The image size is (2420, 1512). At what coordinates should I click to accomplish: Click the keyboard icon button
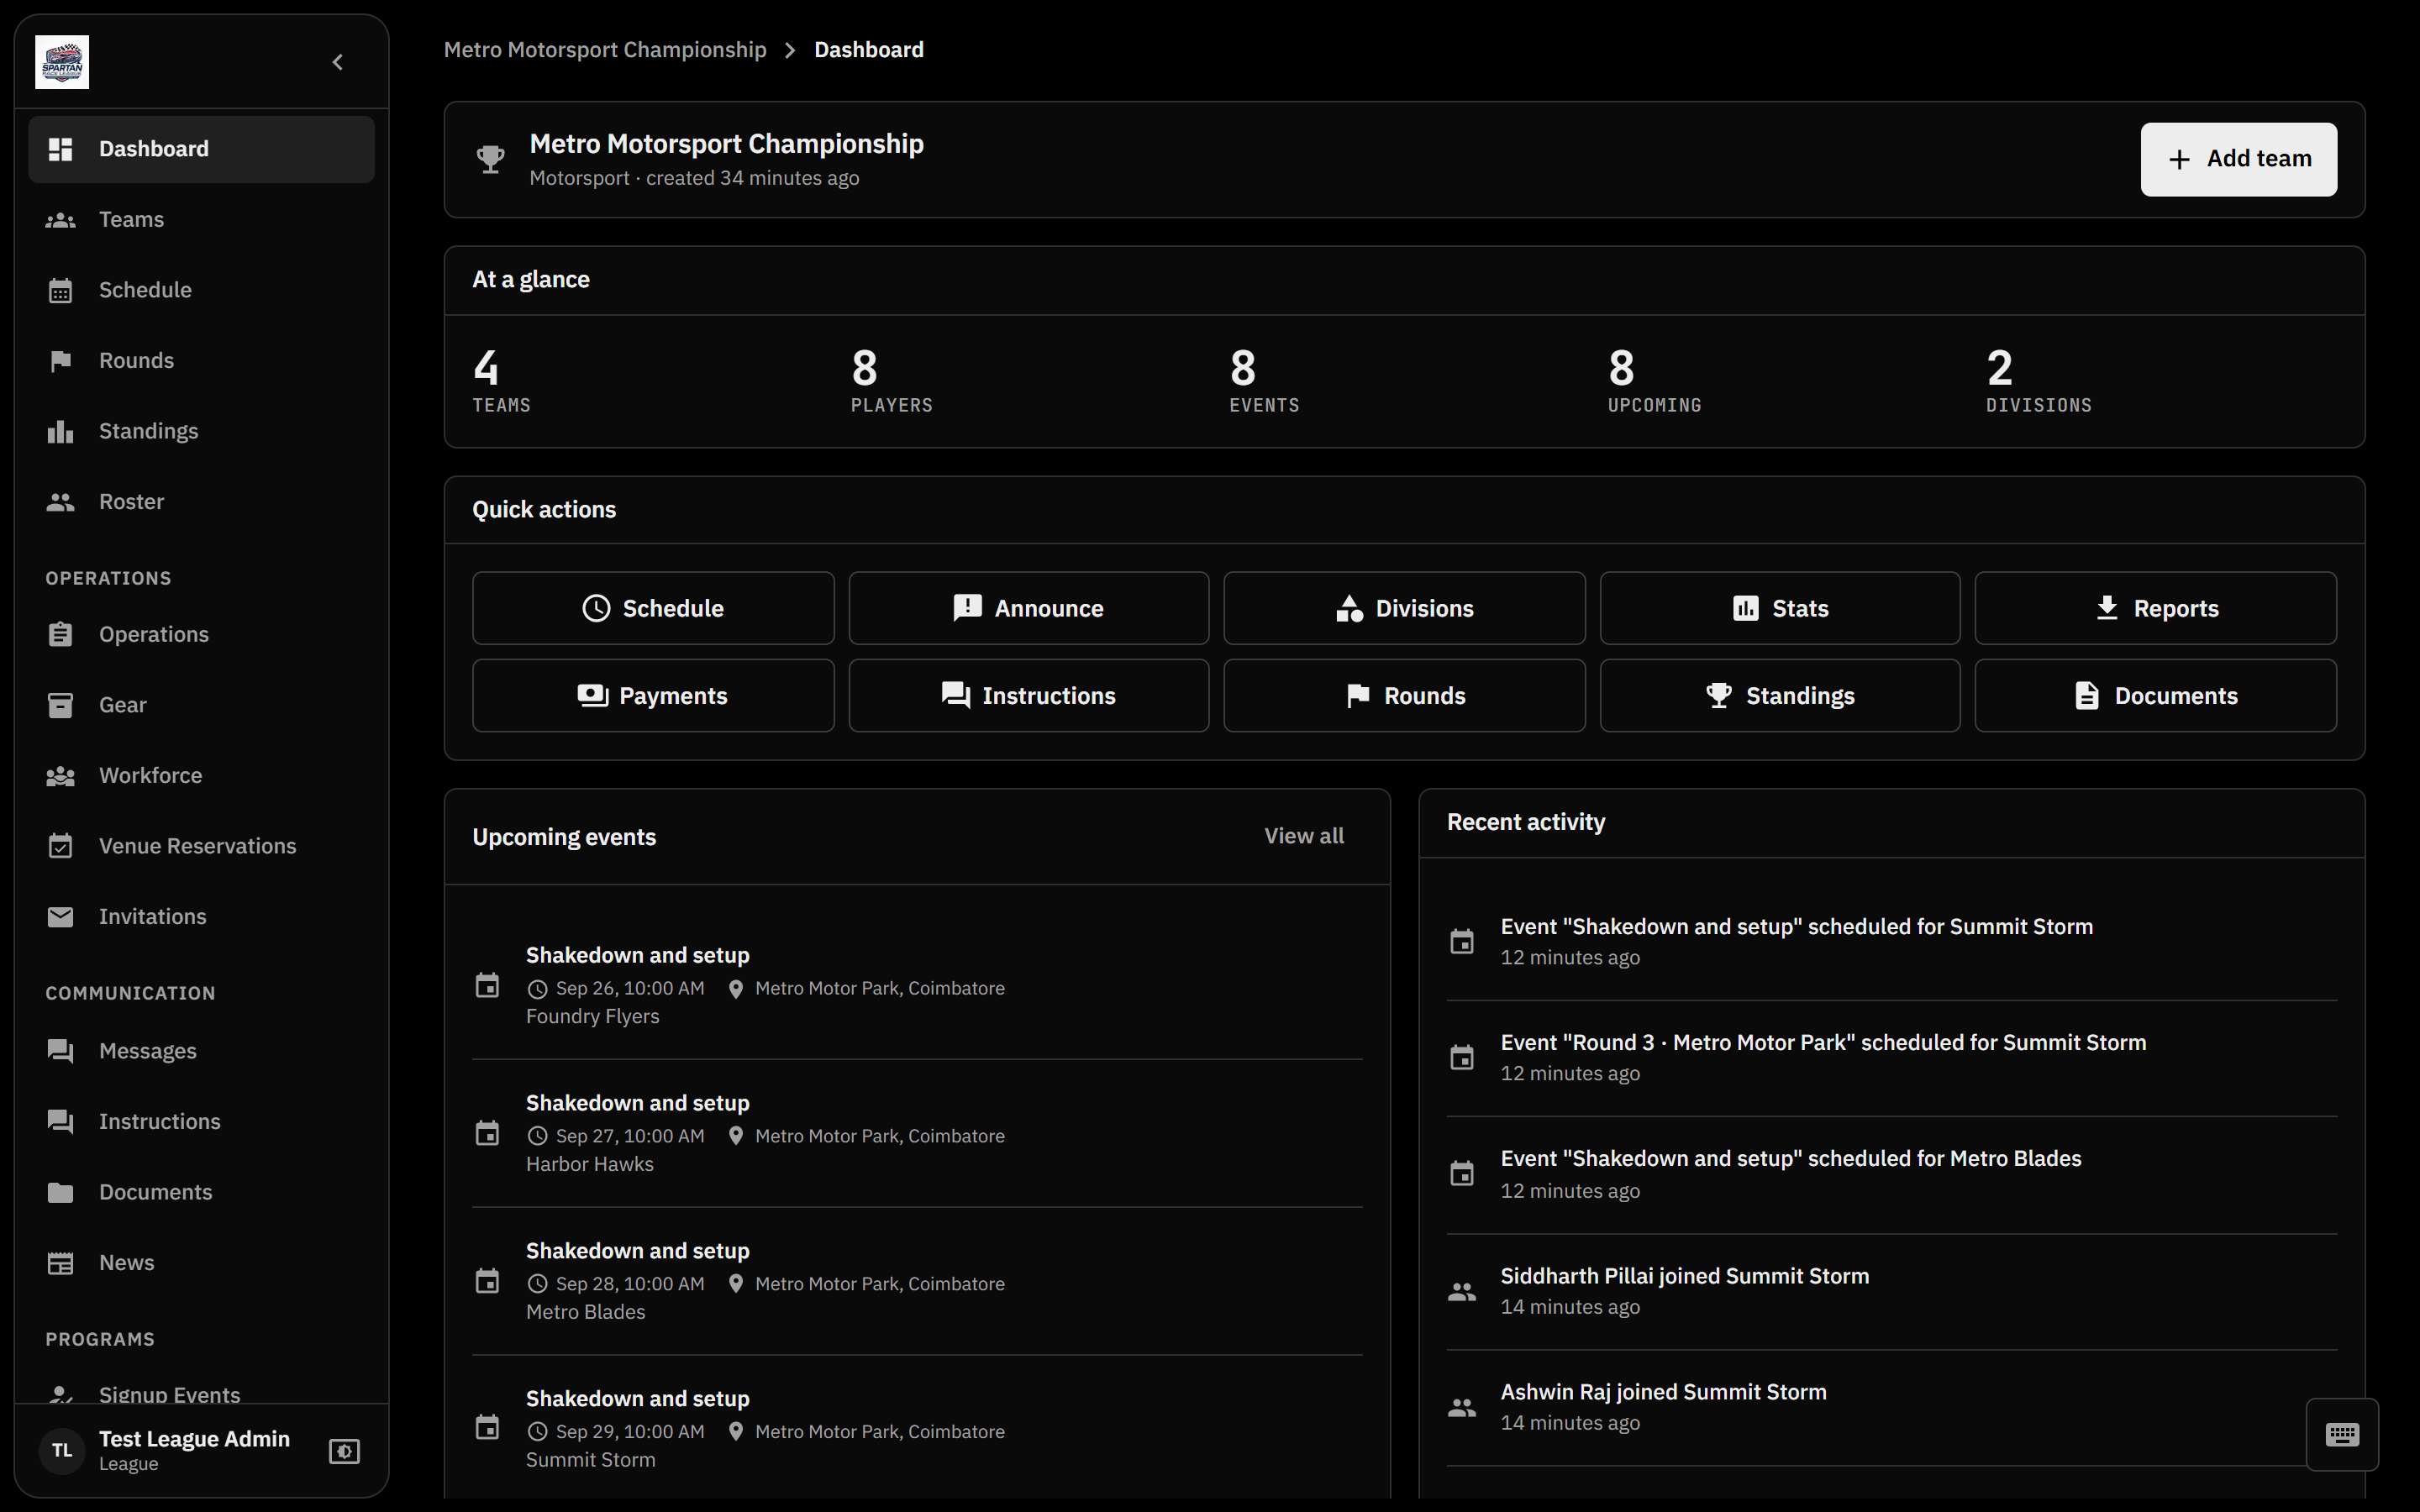(2342, 1434)
